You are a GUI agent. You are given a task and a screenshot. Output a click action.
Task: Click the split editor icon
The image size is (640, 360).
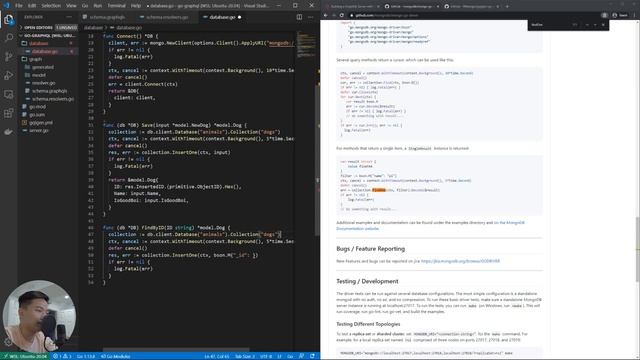[299, 17]
